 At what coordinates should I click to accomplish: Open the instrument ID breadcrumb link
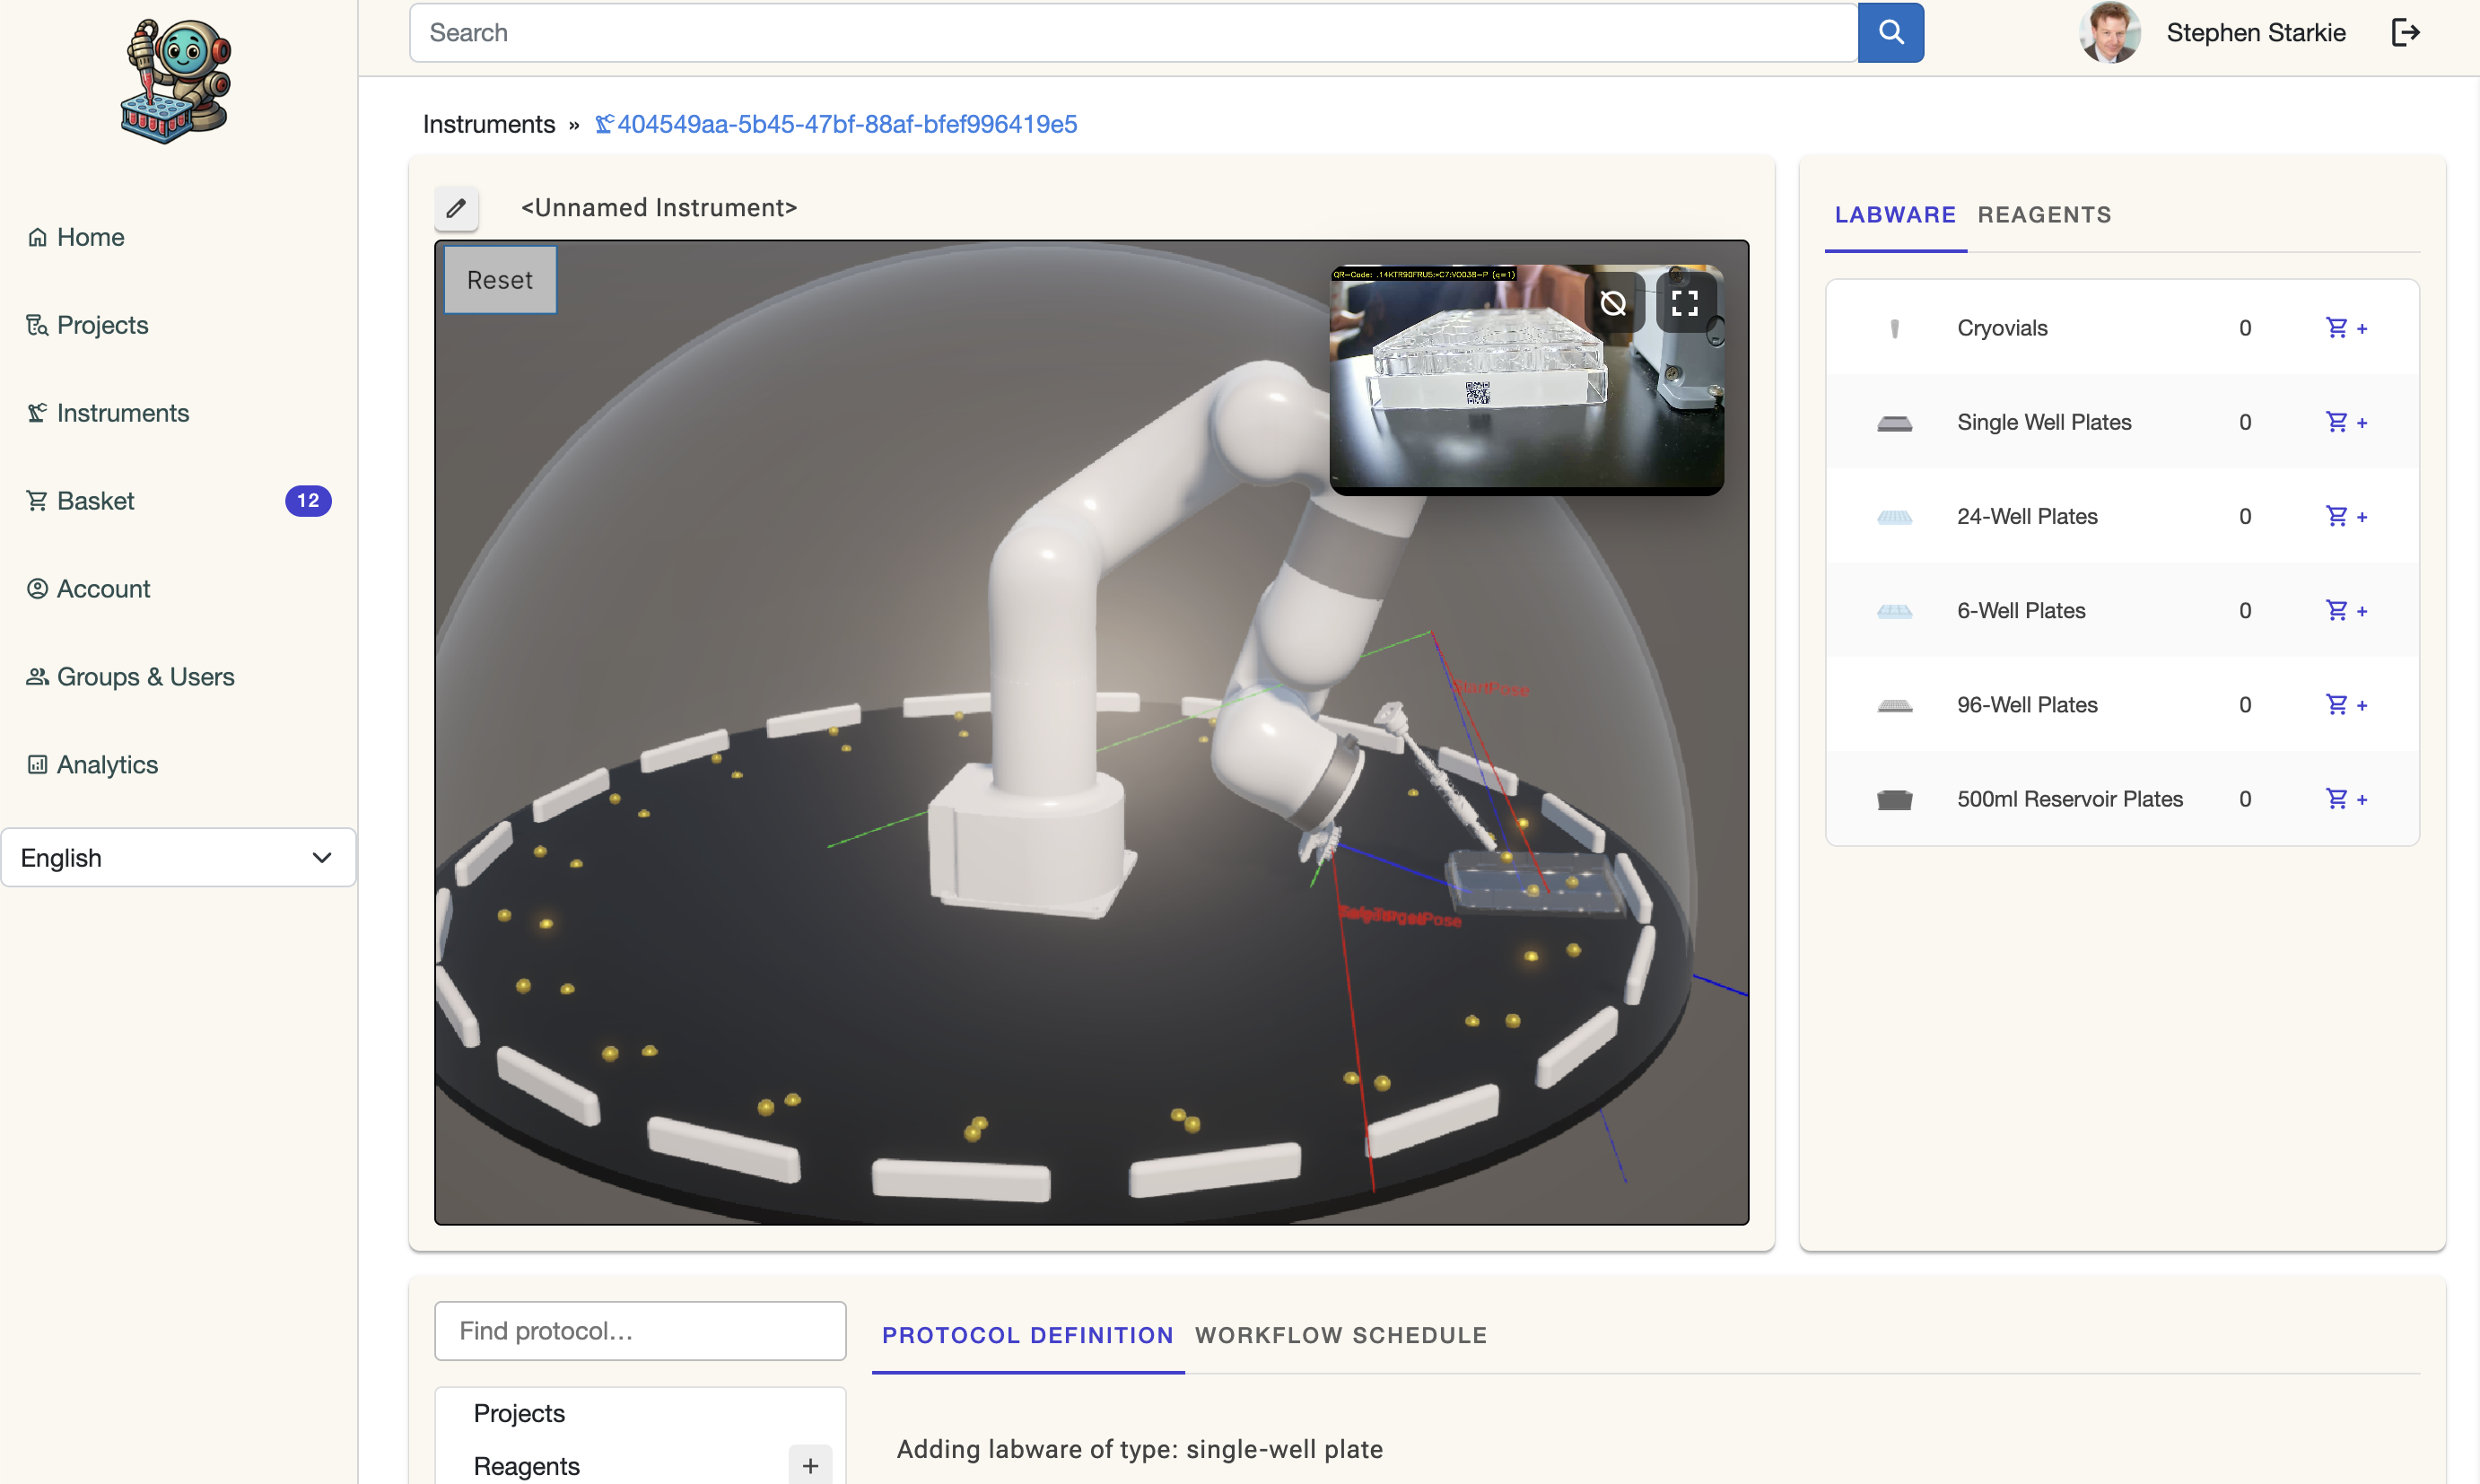pyautogui.click(x=846, y=124)
